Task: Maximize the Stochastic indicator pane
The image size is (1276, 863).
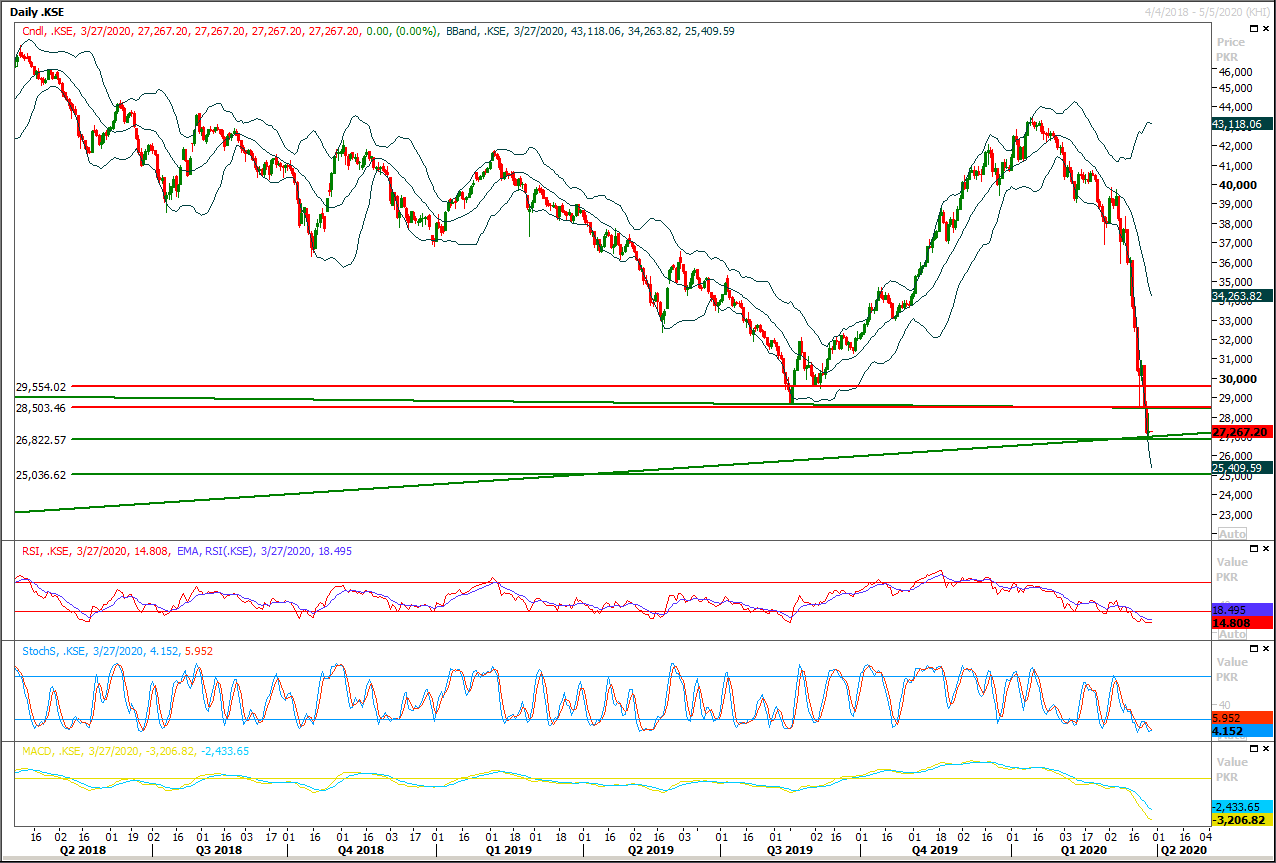Action: click(1254, 649)
